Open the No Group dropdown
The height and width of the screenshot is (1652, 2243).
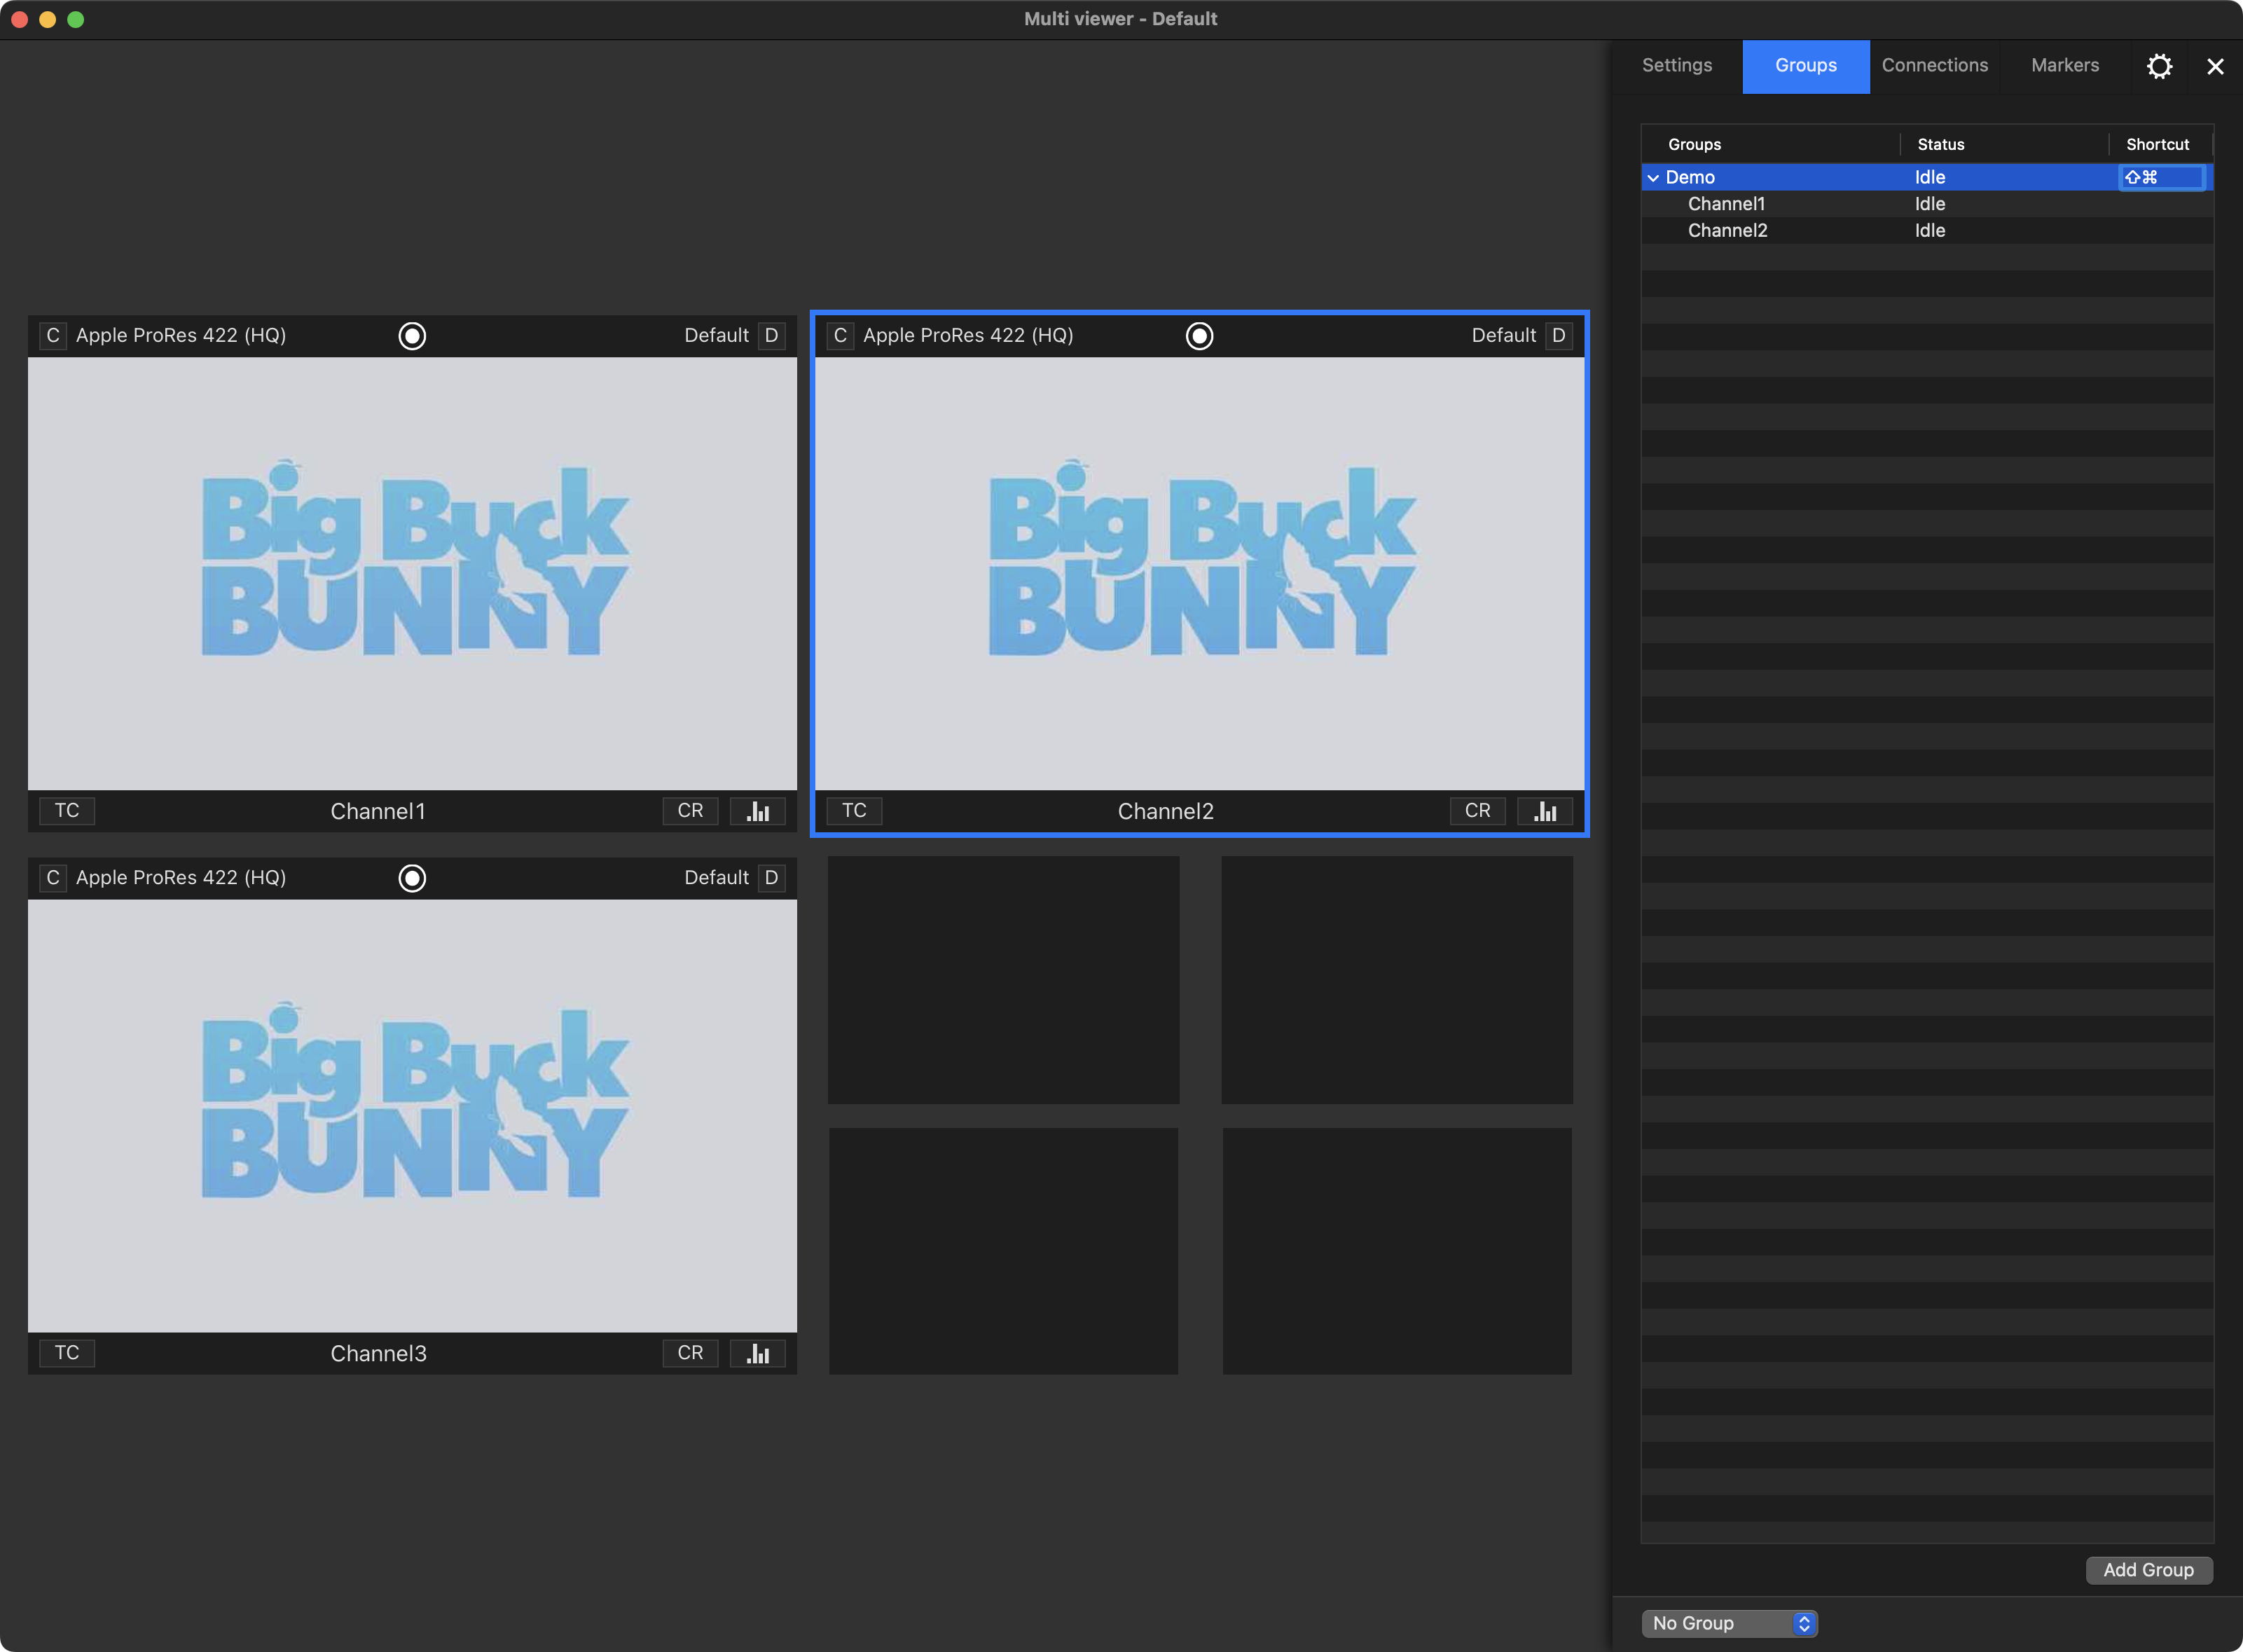(x=1730, y=1623)
